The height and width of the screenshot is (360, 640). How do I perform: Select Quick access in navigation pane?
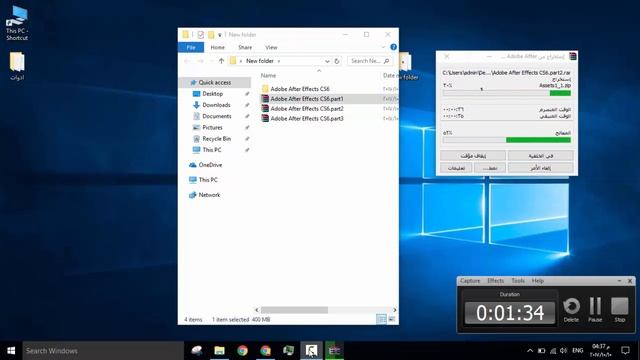215,82
